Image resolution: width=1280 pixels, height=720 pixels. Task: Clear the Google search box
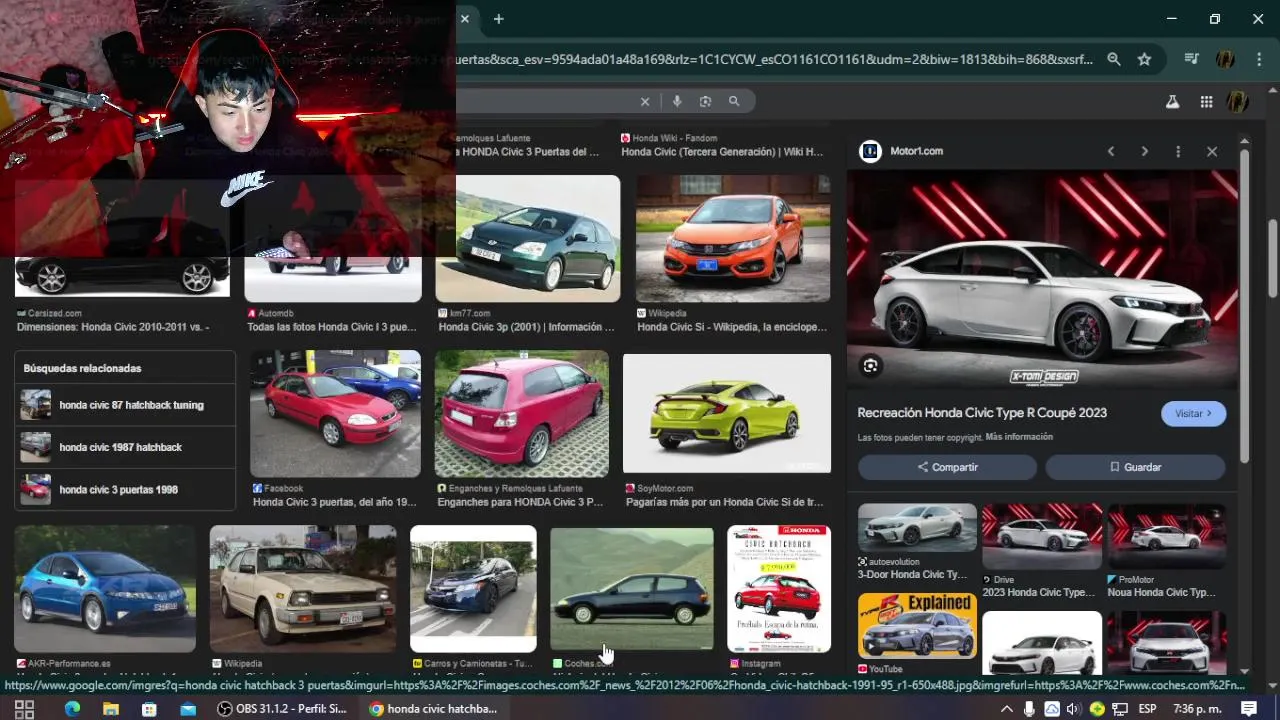(645, 102)
